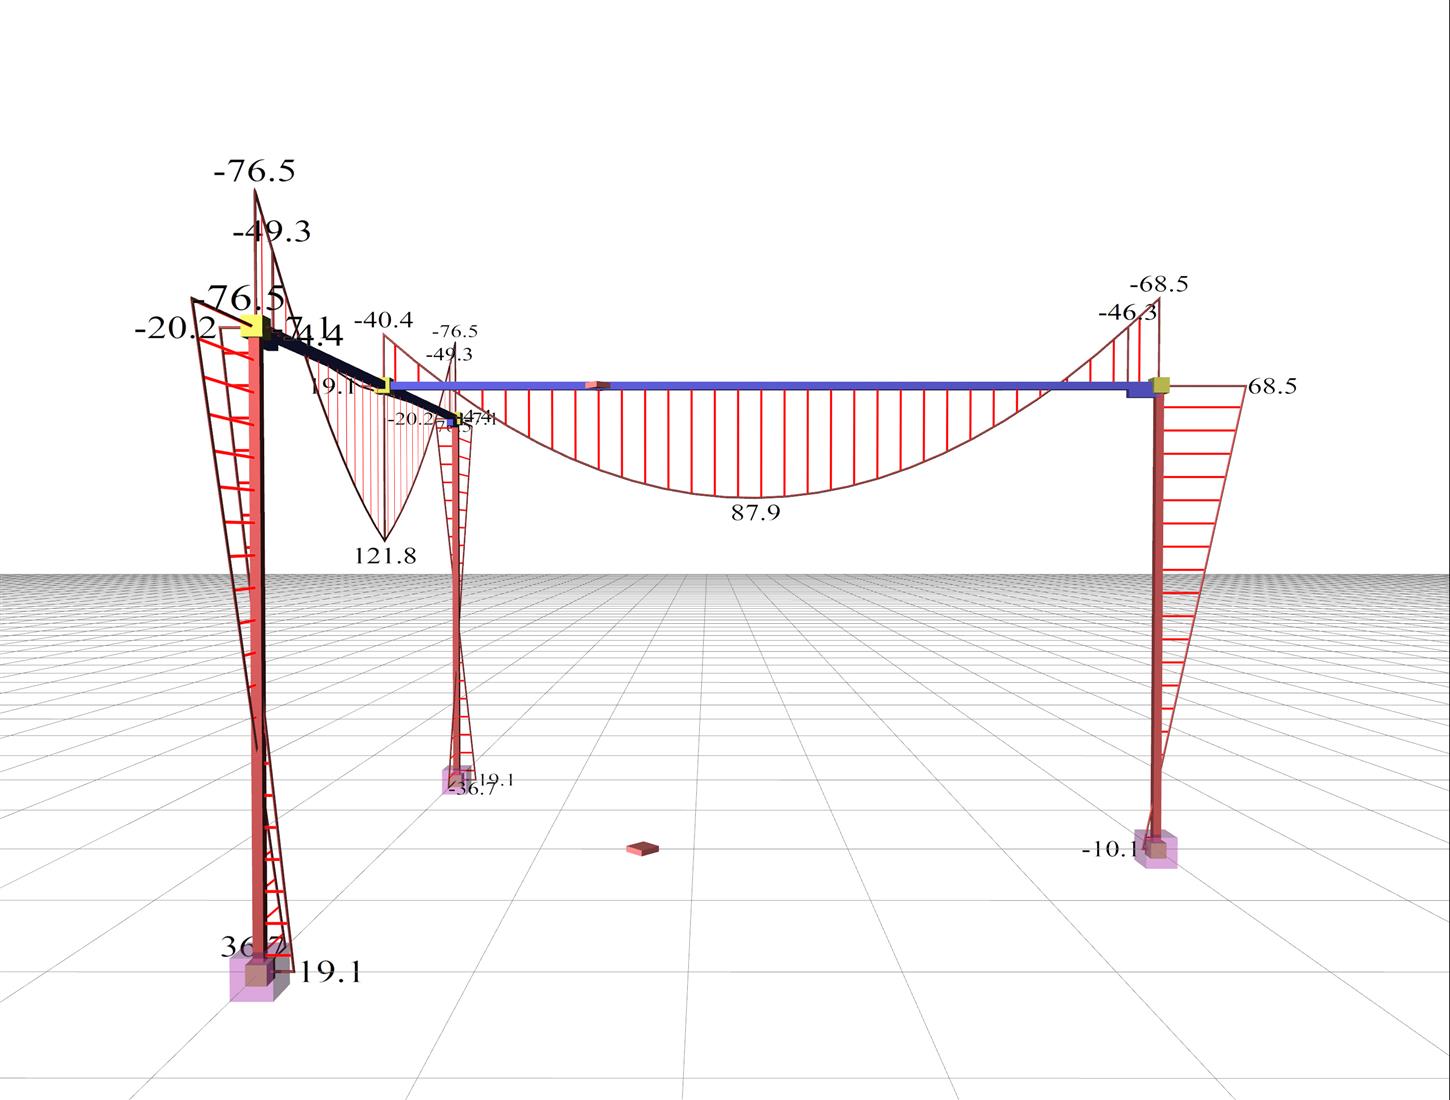Click the yellow joint where the dark beam meets the blue beam
Image resolution: width=1450 pixels, height=1100 pixels.
pos(383,386)
